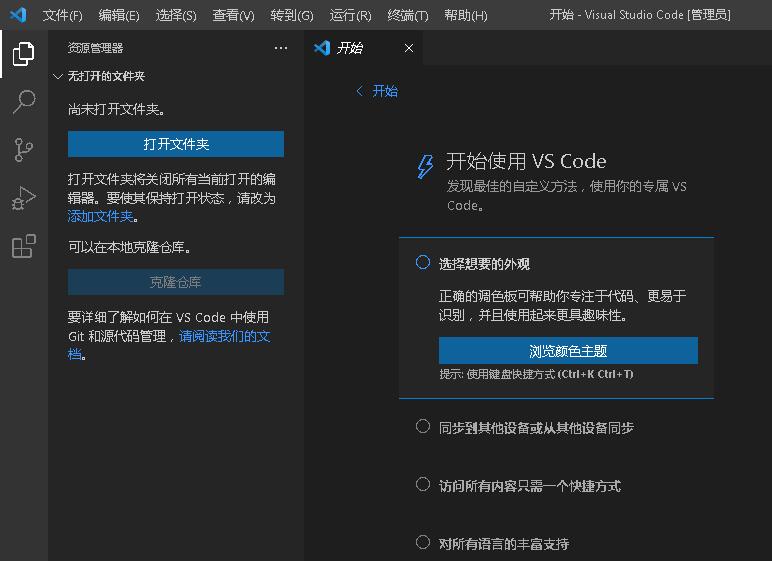Mark the 同步到其他设备或从其他设备同步 step circle
This screenshot has height=561, width=772.
pyautogui.click(x=423, y=426)
